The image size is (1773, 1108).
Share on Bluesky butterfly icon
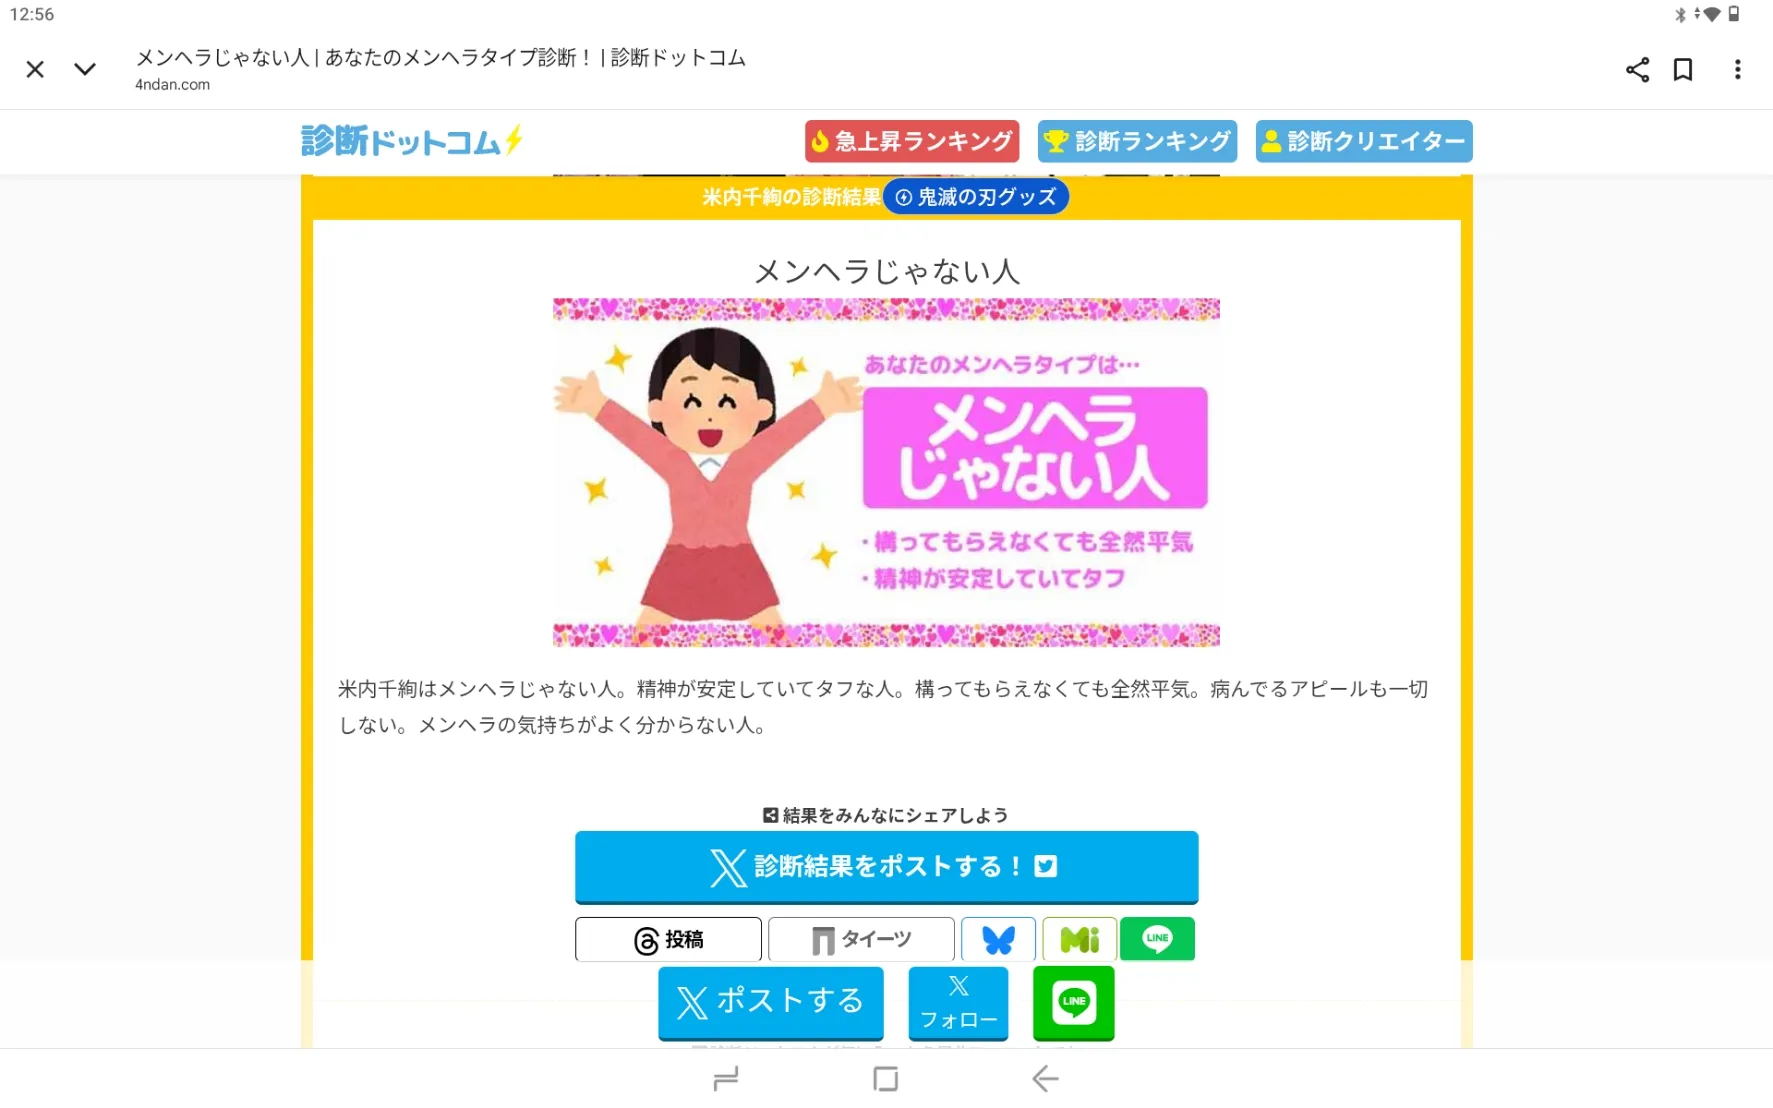coord(998,939)
